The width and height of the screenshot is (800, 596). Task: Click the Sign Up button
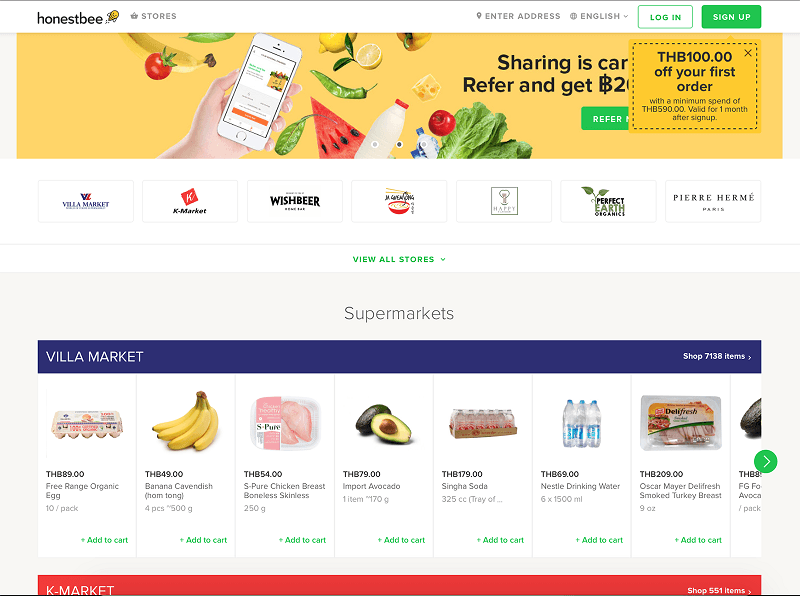point(731,17)
